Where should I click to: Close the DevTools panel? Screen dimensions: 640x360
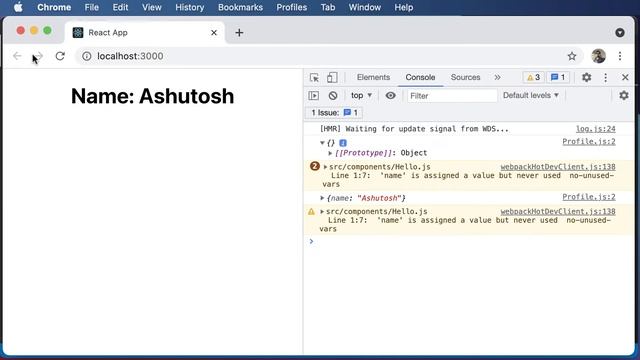pyautogui.click(x=625, y=78)
